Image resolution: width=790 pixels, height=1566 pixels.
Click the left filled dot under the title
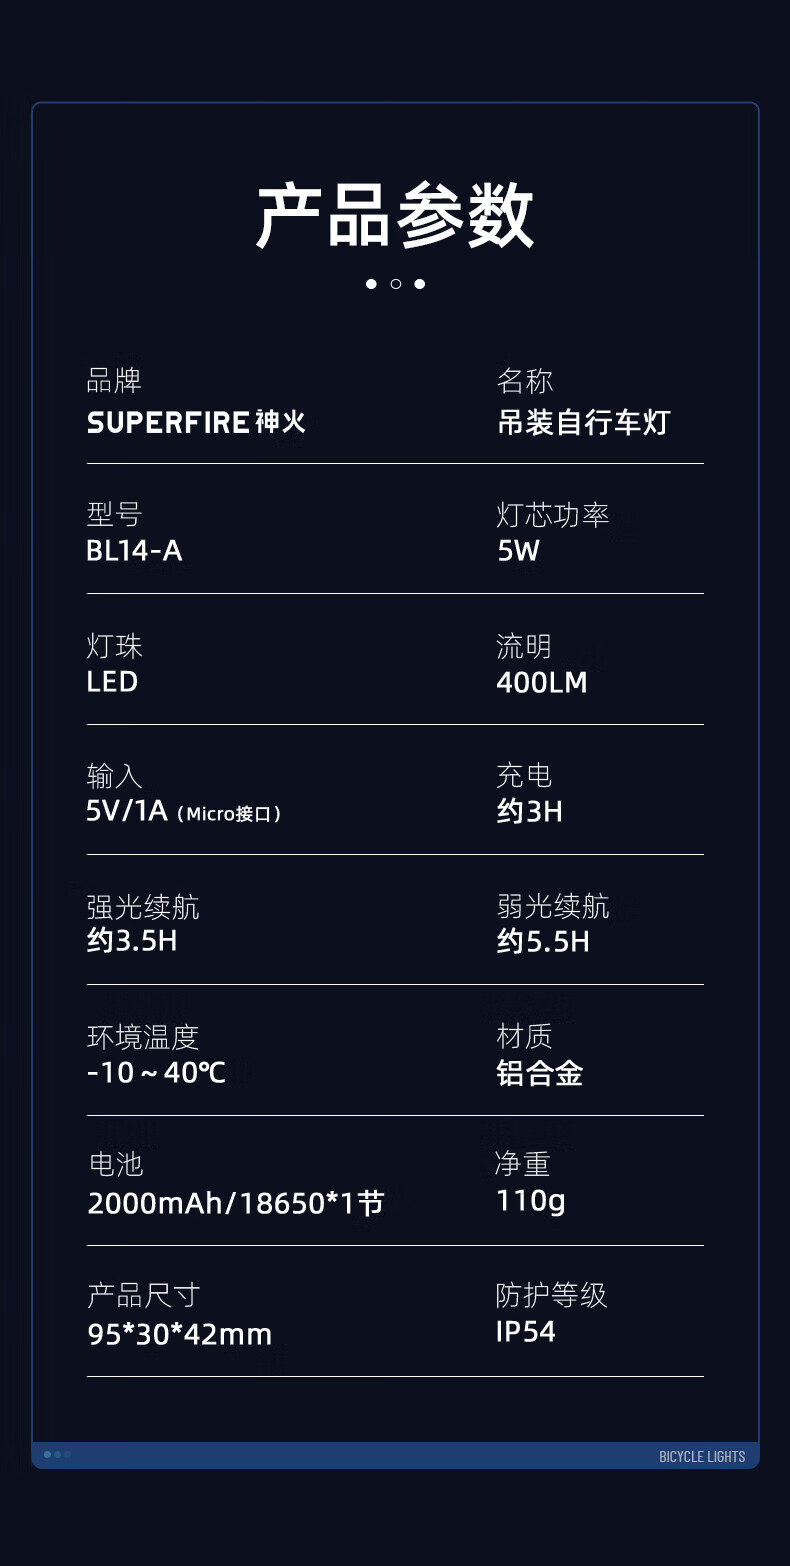click(x=371, y=284)
